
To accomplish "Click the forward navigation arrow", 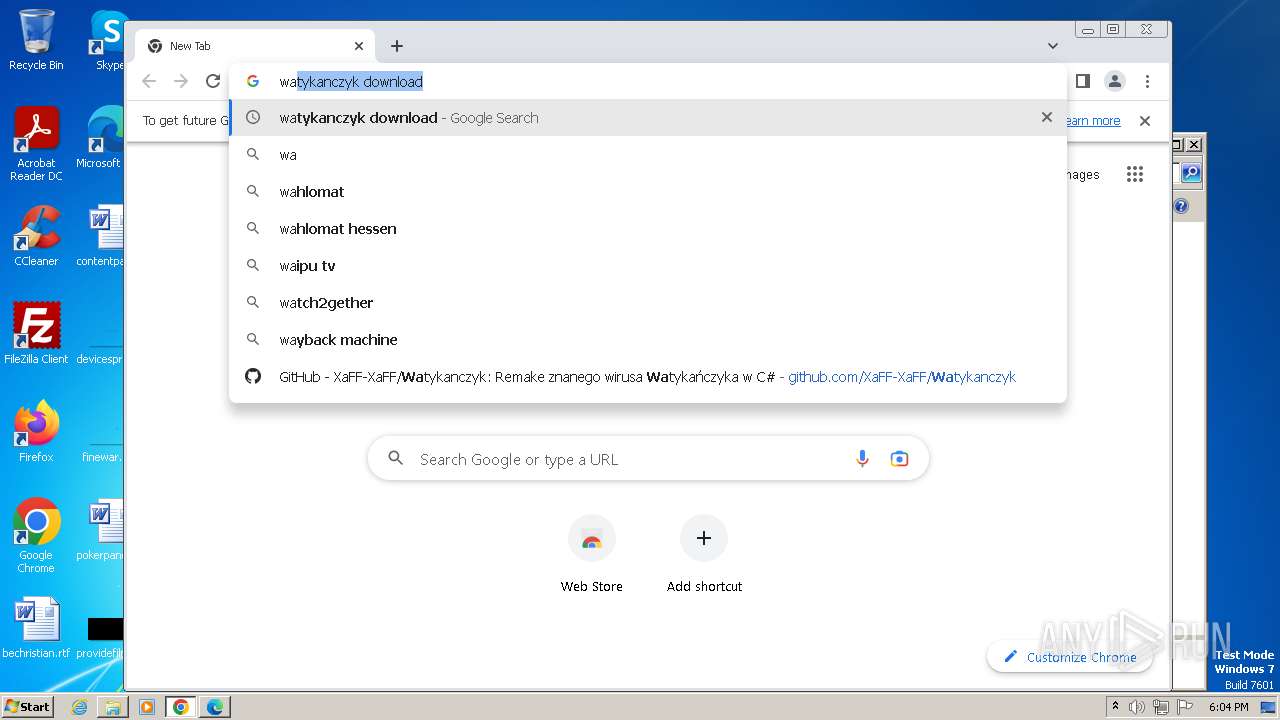I will (x=181, y=81).
